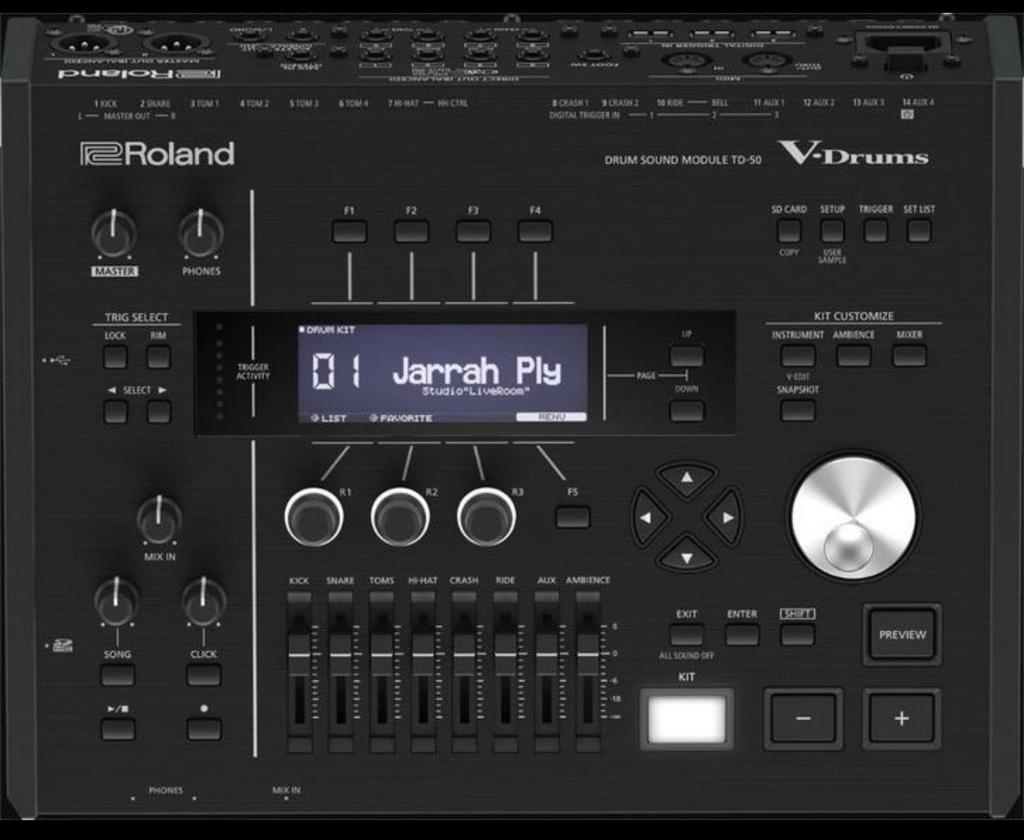
Task: Toggle the CLICK metronome button
Action: pos(203,675)
